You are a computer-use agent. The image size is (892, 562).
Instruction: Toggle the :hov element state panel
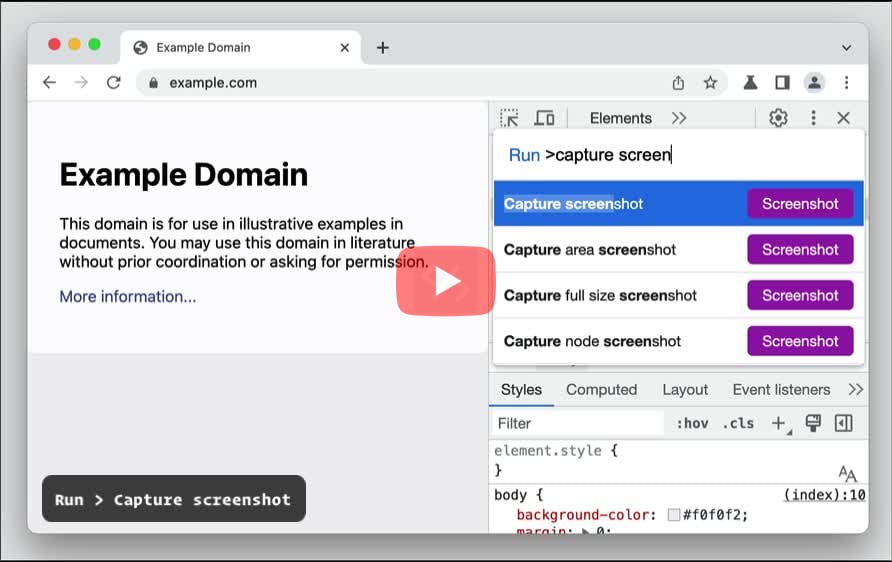(692, 424)
